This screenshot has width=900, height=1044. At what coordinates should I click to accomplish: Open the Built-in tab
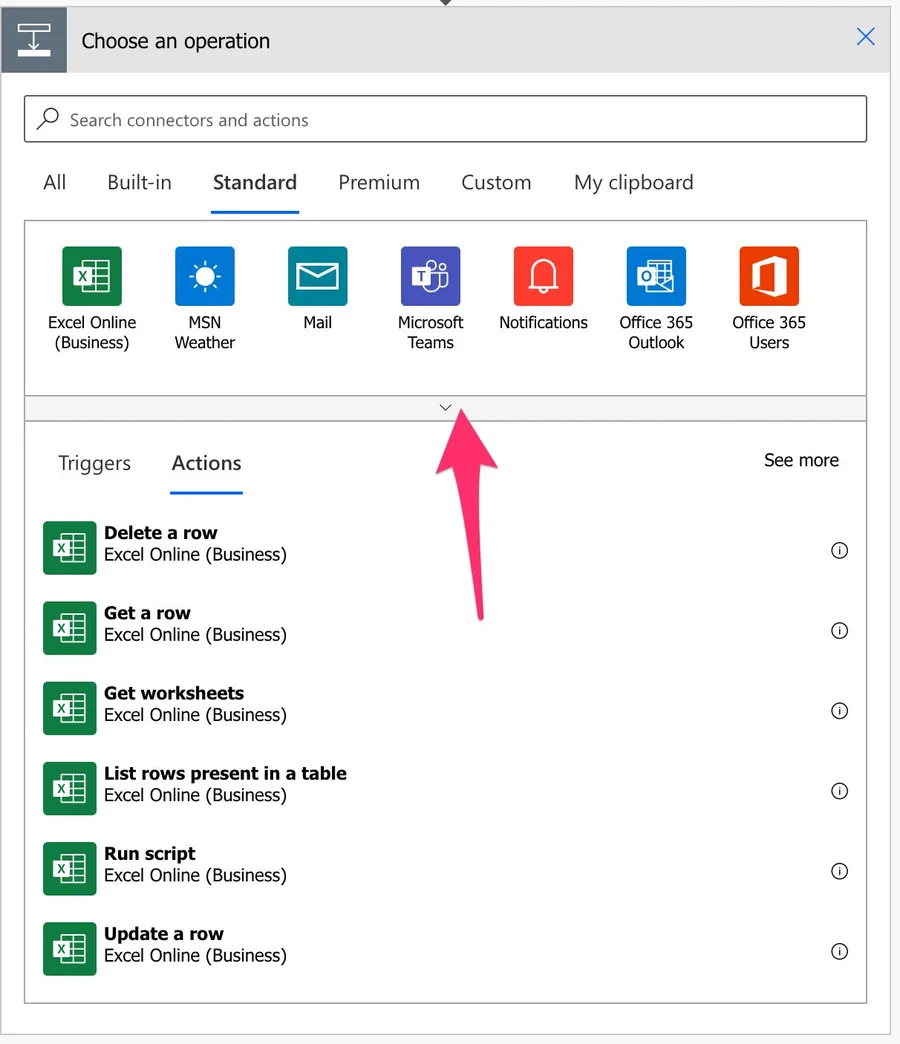coord(140,183)
